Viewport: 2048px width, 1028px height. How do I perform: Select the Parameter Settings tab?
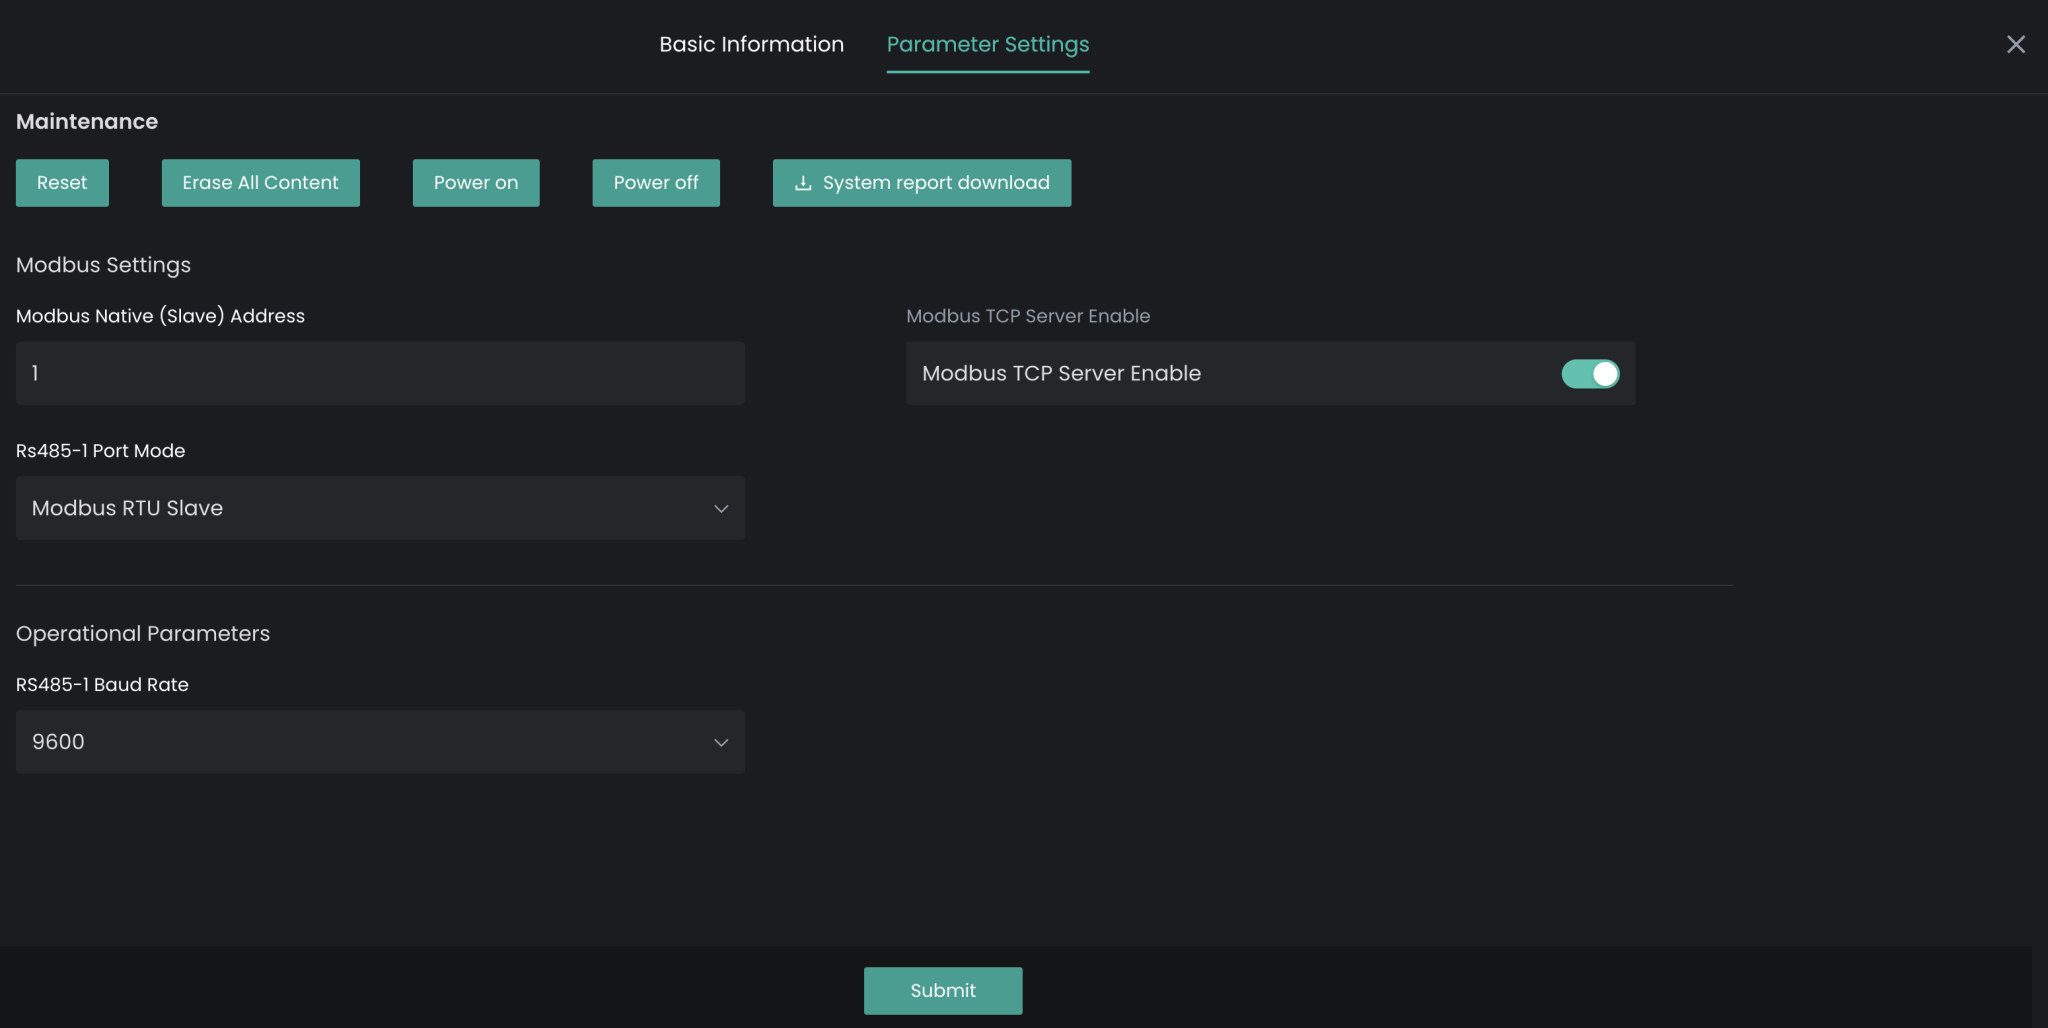(987, 44)
